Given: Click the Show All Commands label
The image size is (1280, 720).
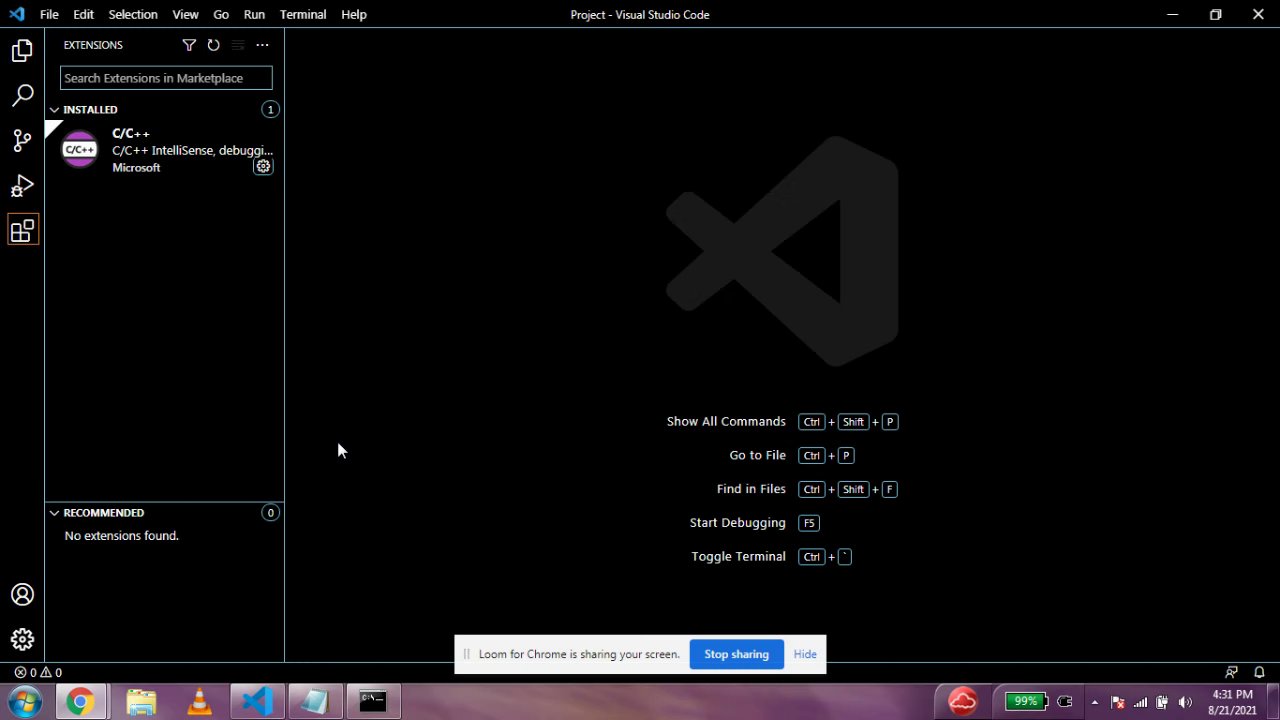Looking at the screenshot, I should (x=726, y=422).
